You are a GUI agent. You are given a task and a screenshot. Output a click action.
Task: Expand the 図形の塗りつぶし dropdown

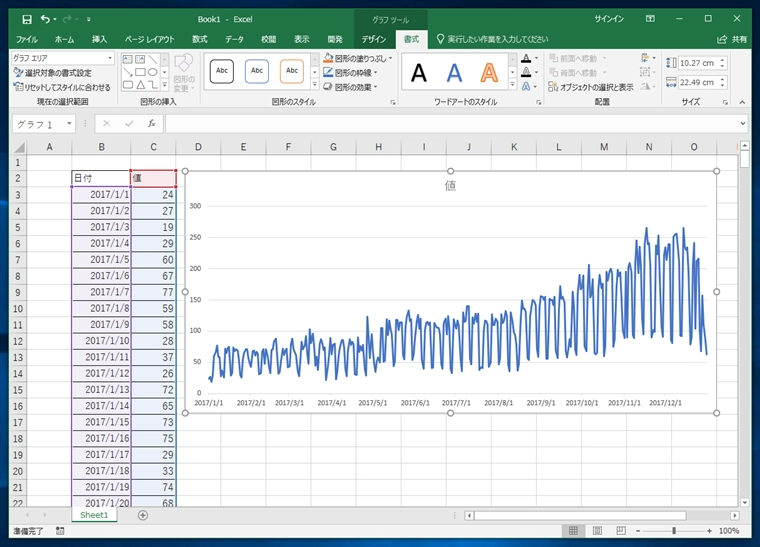[x=390, y=58]
